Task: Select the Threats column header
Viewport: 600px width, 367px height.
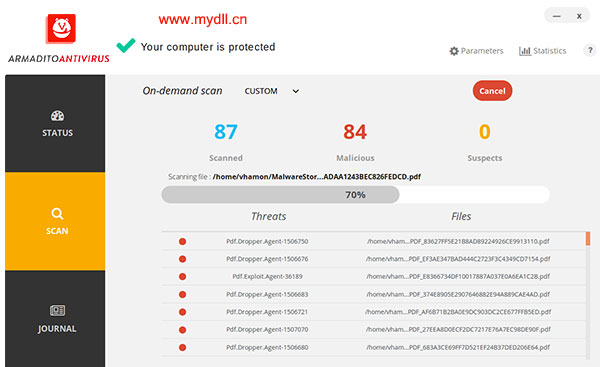Action: pos(269,216)
